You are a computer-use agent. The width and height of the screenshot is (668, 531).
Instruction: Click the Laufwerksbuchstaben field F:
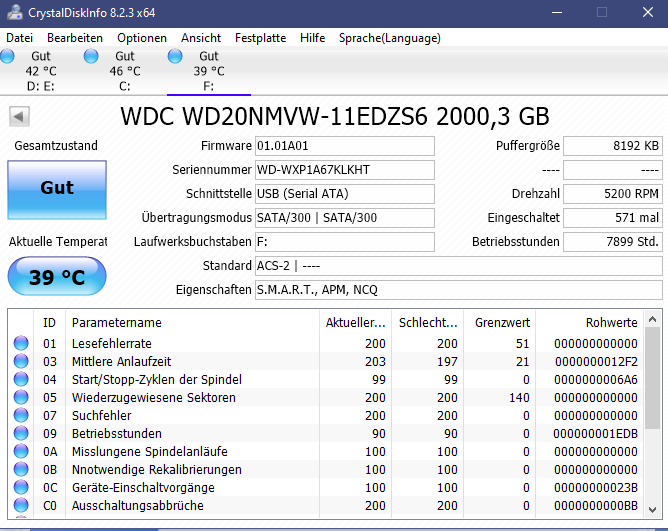(x=345, y=242)
